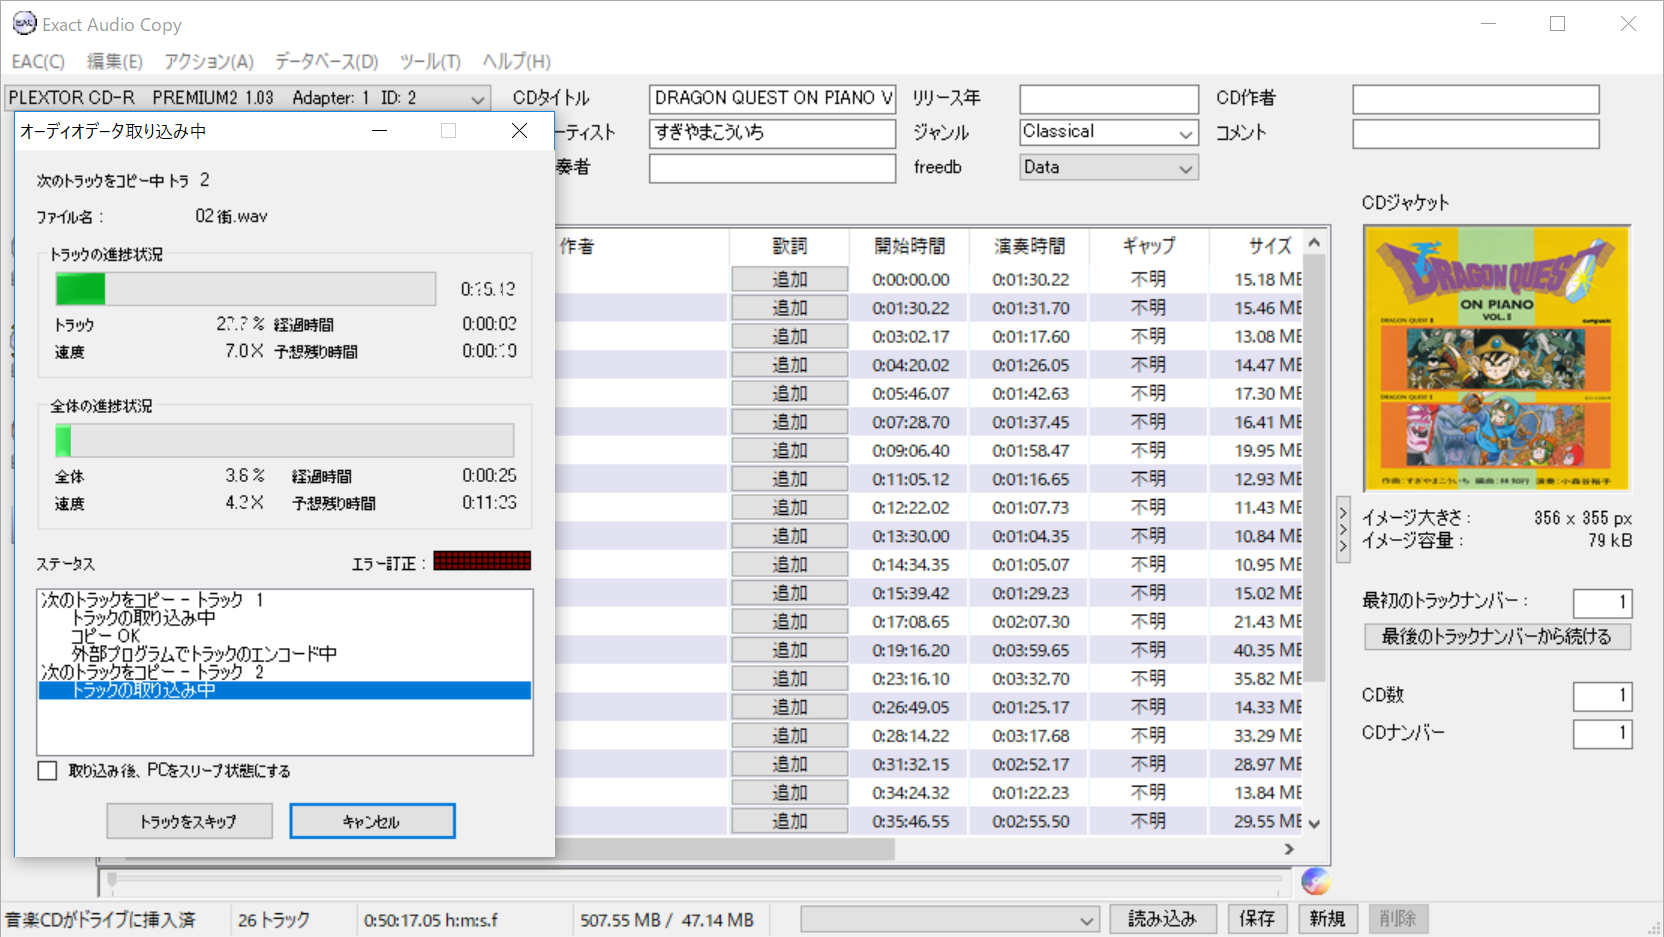Open the データベース(D) menu

click(x=327, y=62)
